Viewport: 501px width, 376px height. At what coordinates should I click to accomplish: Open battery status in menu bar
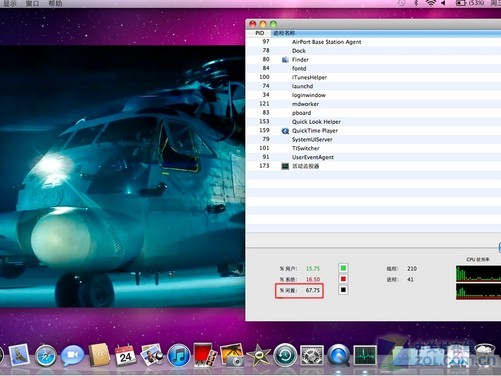(470, 3)
